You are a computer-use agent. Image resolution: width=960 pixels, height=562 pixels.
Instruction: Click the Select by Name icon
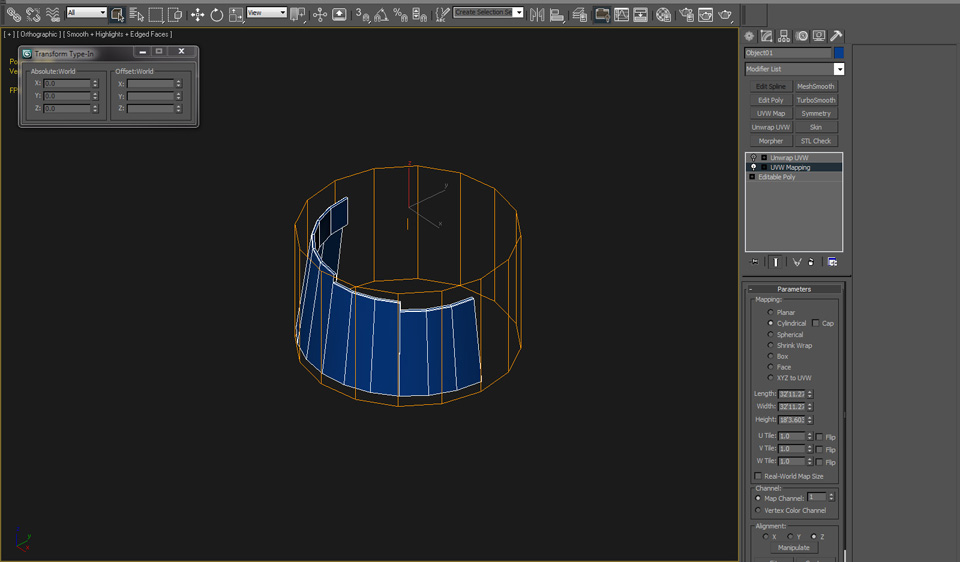tap(137, 14)
